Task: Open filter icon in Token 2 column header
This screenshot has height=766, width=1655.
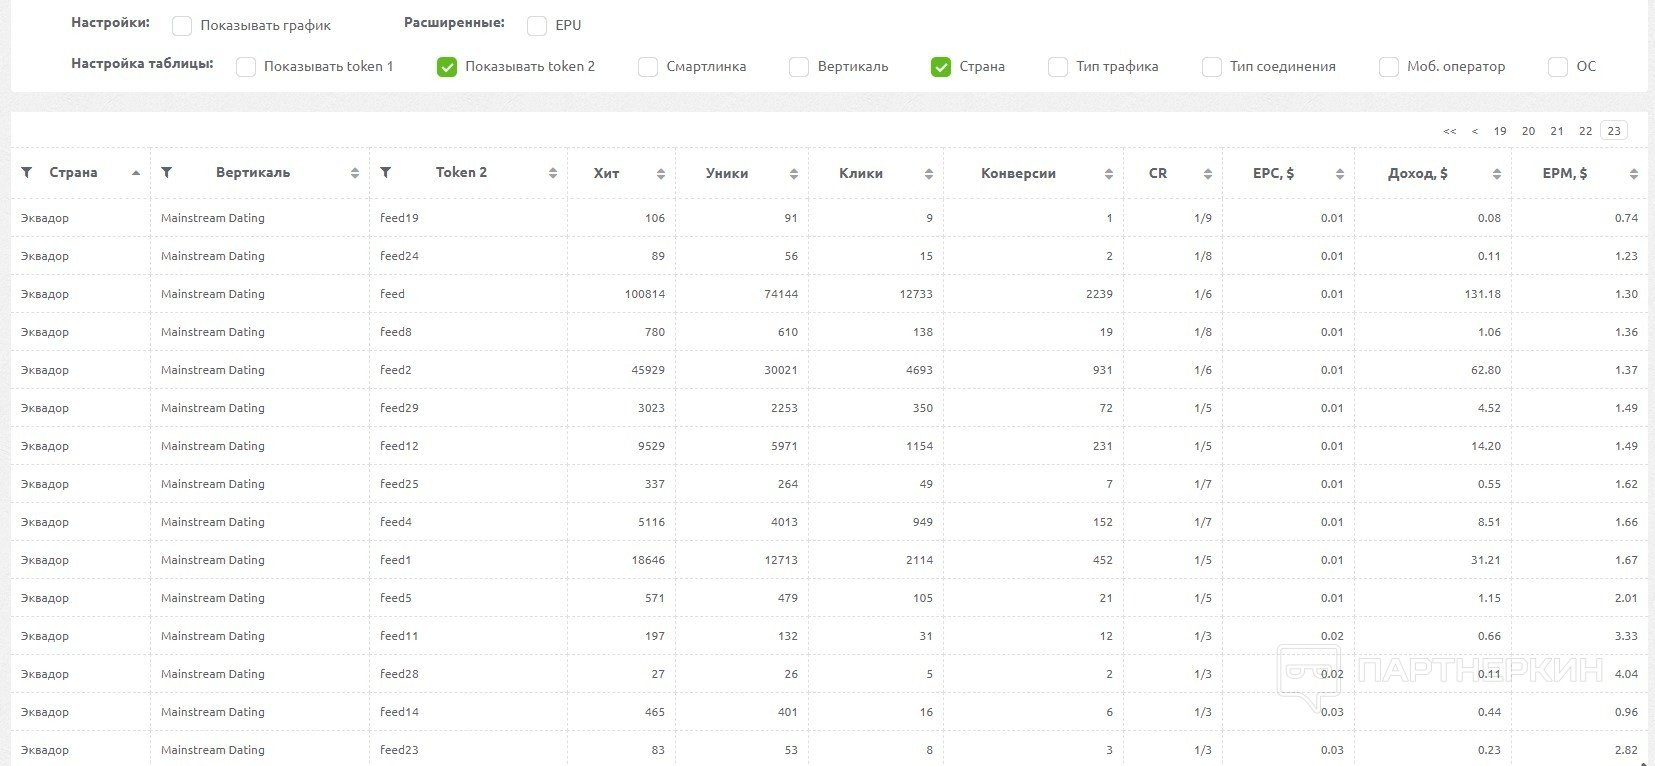Action: (386, 173)
